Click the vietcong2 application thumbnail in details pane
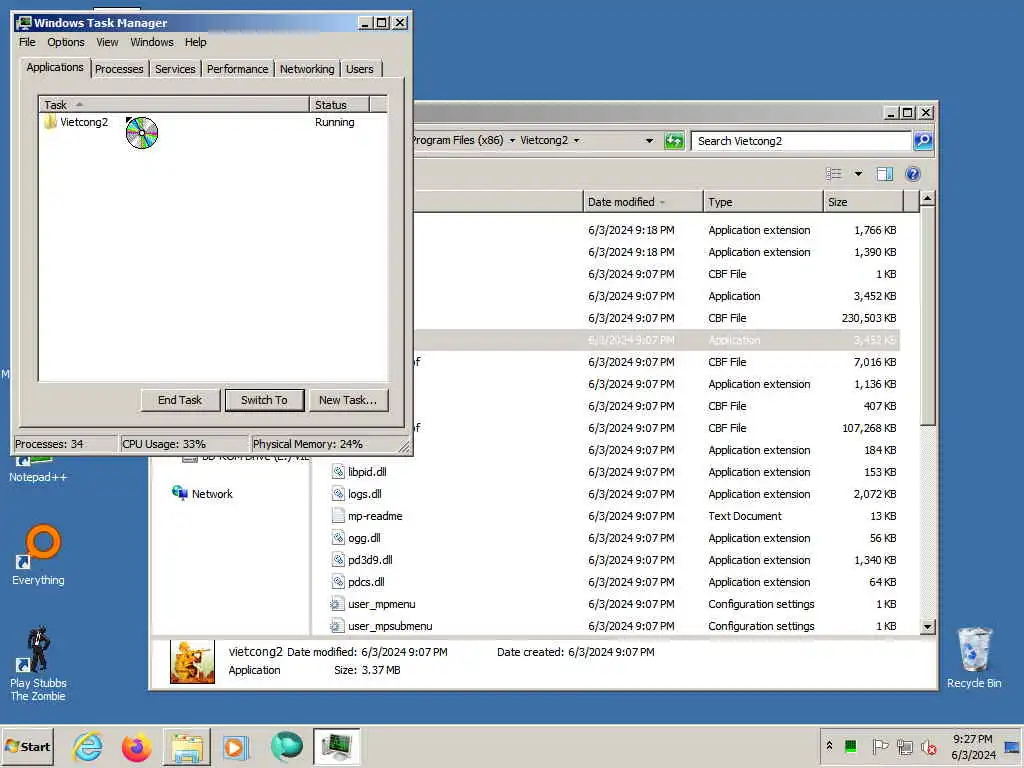 (x=192, y=662)
